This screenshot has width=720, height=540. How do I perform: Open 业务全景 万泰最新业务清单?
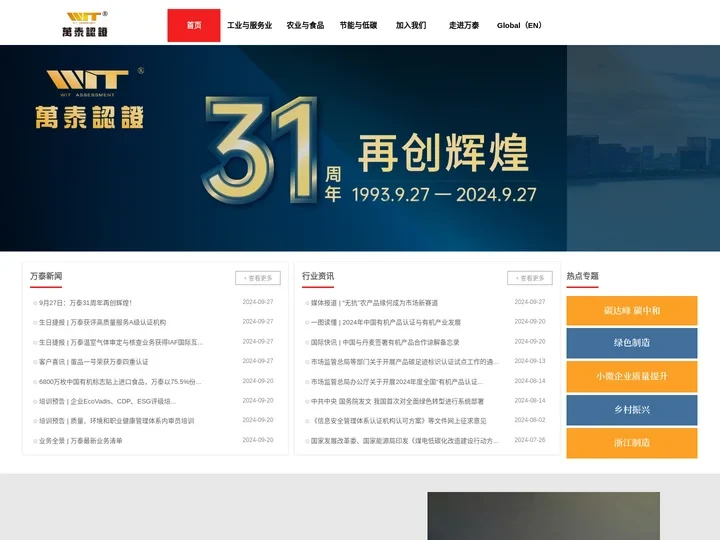[x=81, y=441]
